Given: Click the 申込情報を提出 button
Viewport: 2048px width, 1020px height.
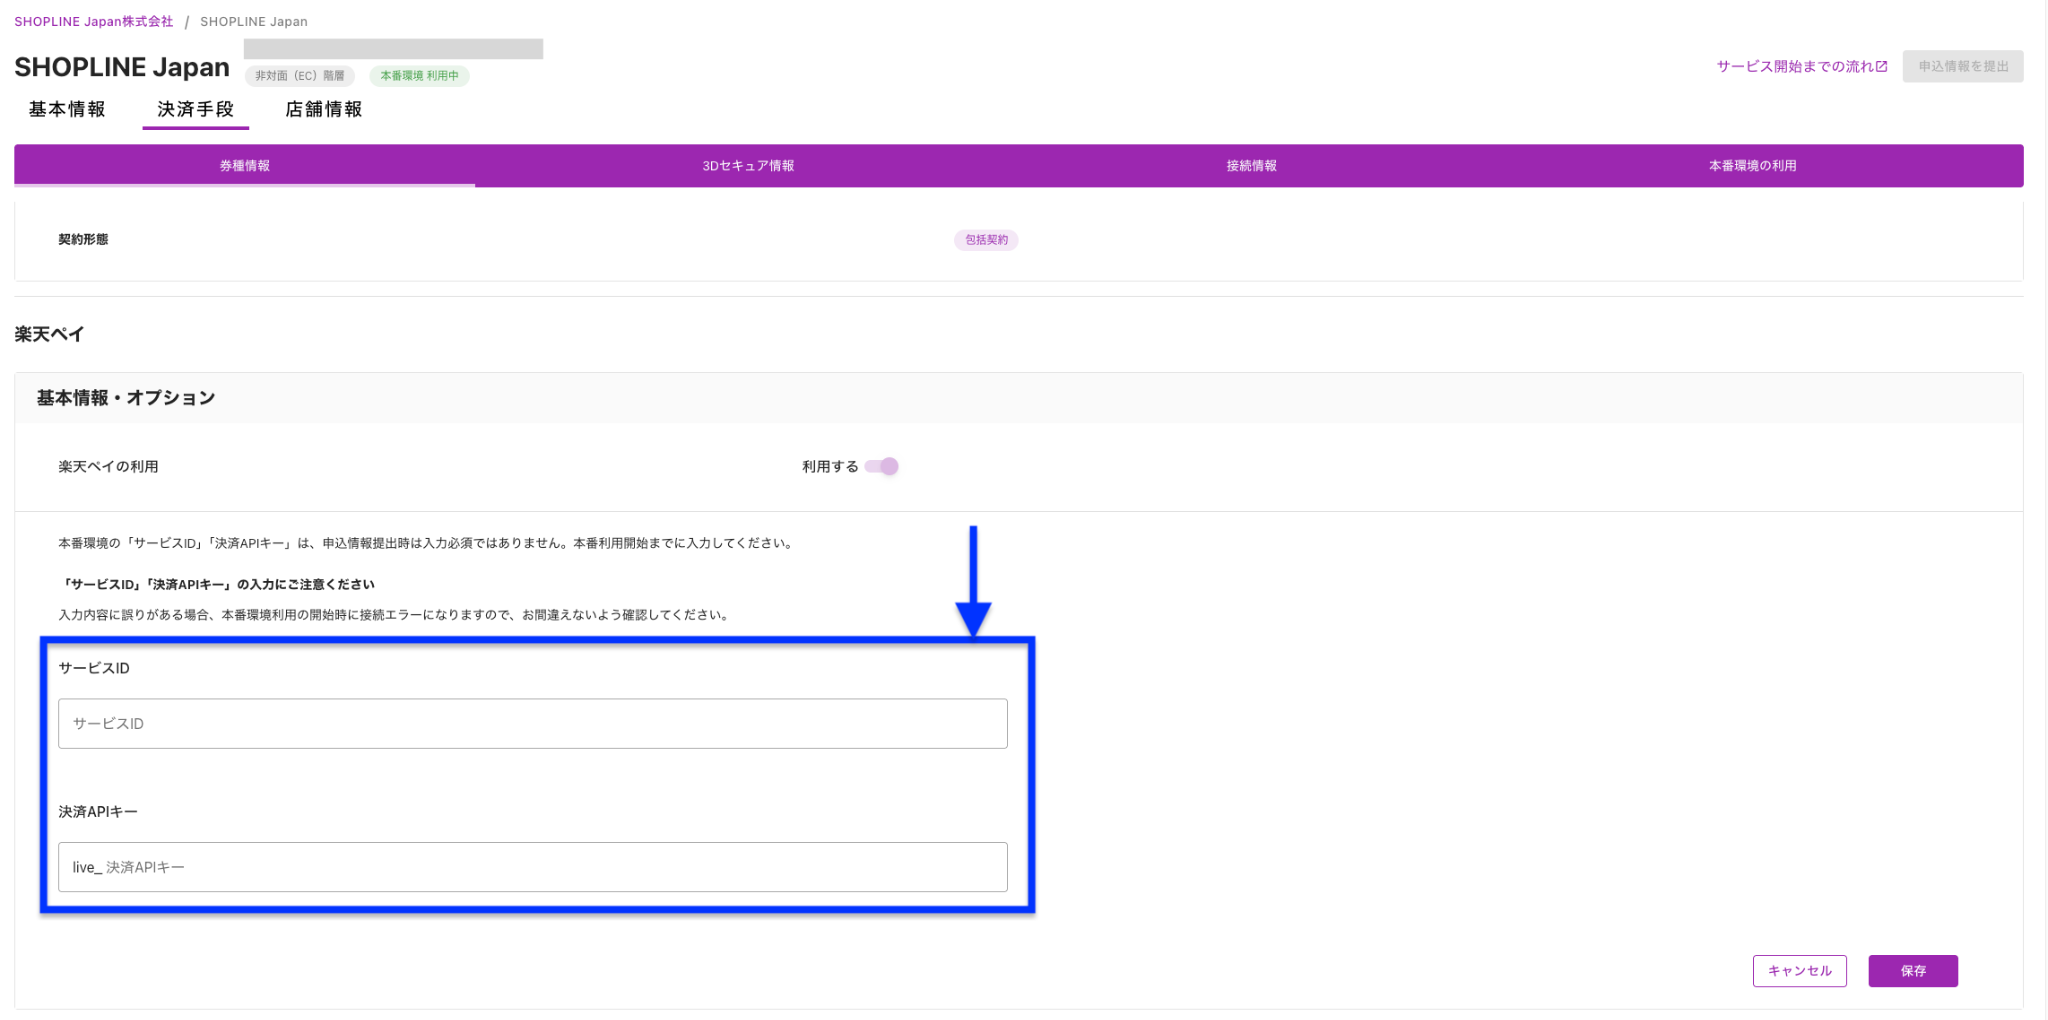Looking at the screenshot, I should click(x=1963, y=66).
